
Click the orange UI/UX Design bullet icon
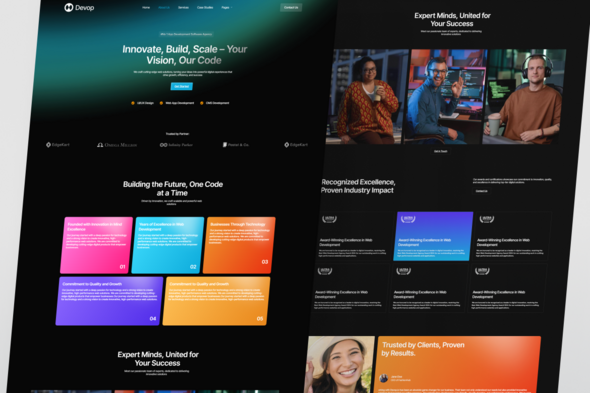133,103
